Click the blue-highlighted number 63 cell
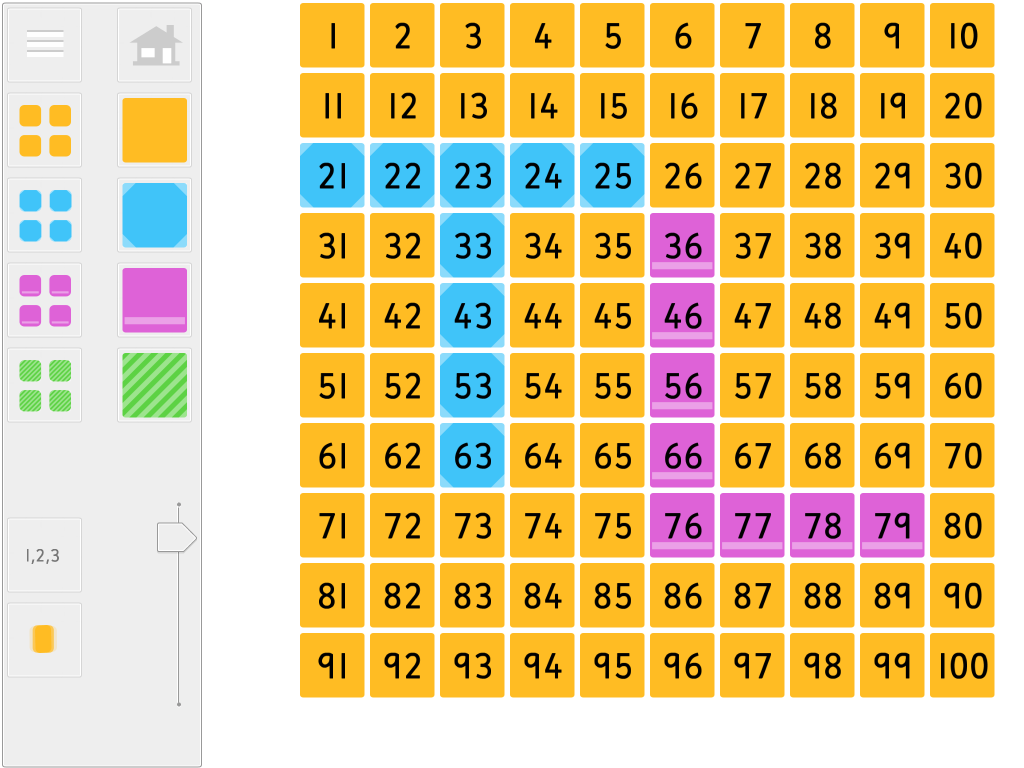The height and width of the screenshot is (768, 1024). tap(472, 456)
